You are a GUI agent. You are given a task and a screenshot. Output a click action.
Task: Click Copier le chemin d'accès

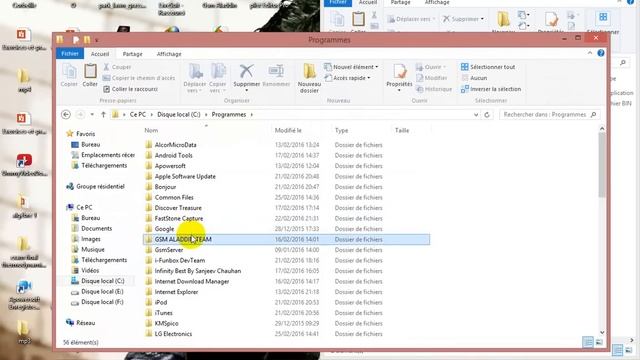(139, 78)
